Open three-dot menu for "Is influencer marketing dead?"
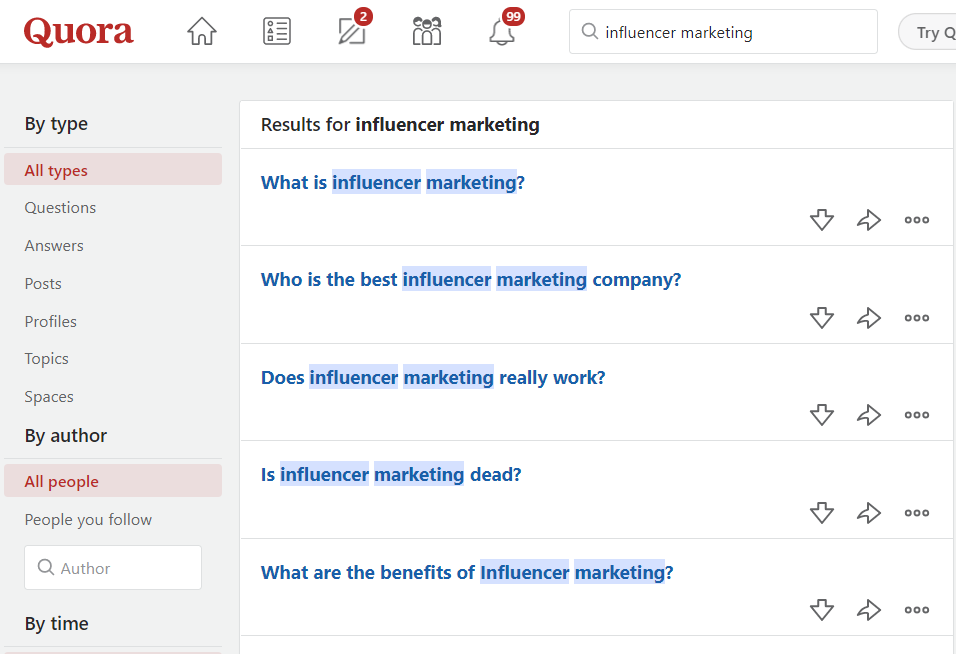This screenshot has height=654, width=956. click(916, 513)
